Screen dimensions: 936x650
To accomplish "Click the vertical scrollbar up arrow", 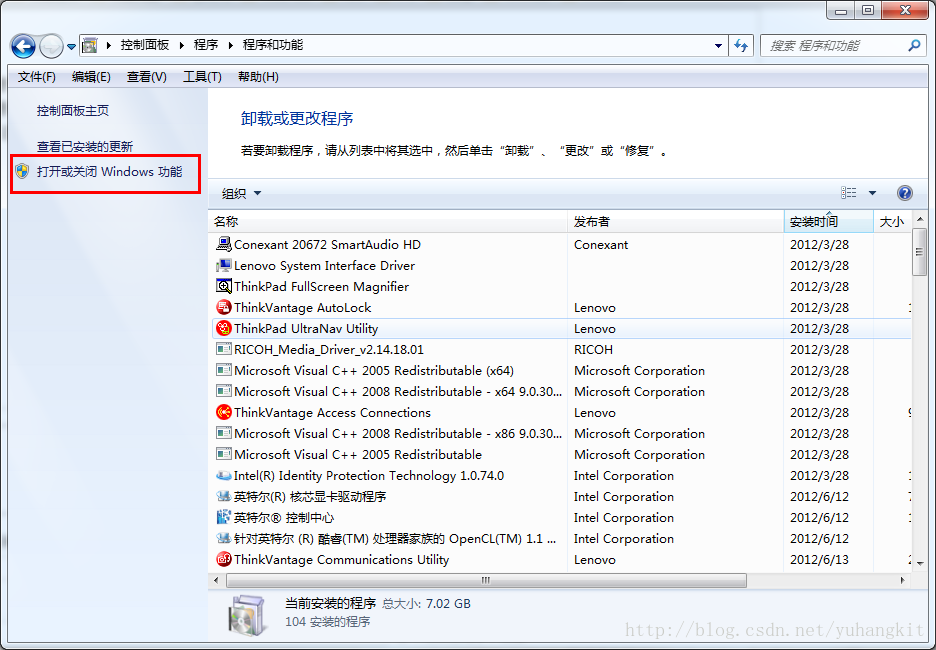I will [x=919, y=220].
